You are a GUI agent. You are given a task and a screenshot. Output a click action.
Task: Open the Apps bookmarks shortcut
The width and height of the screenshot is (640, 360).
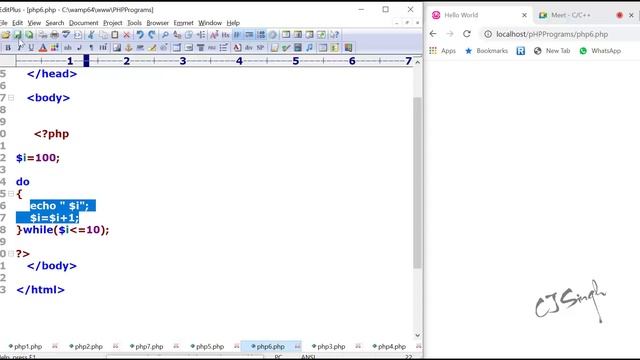click(x=443, y=51)
